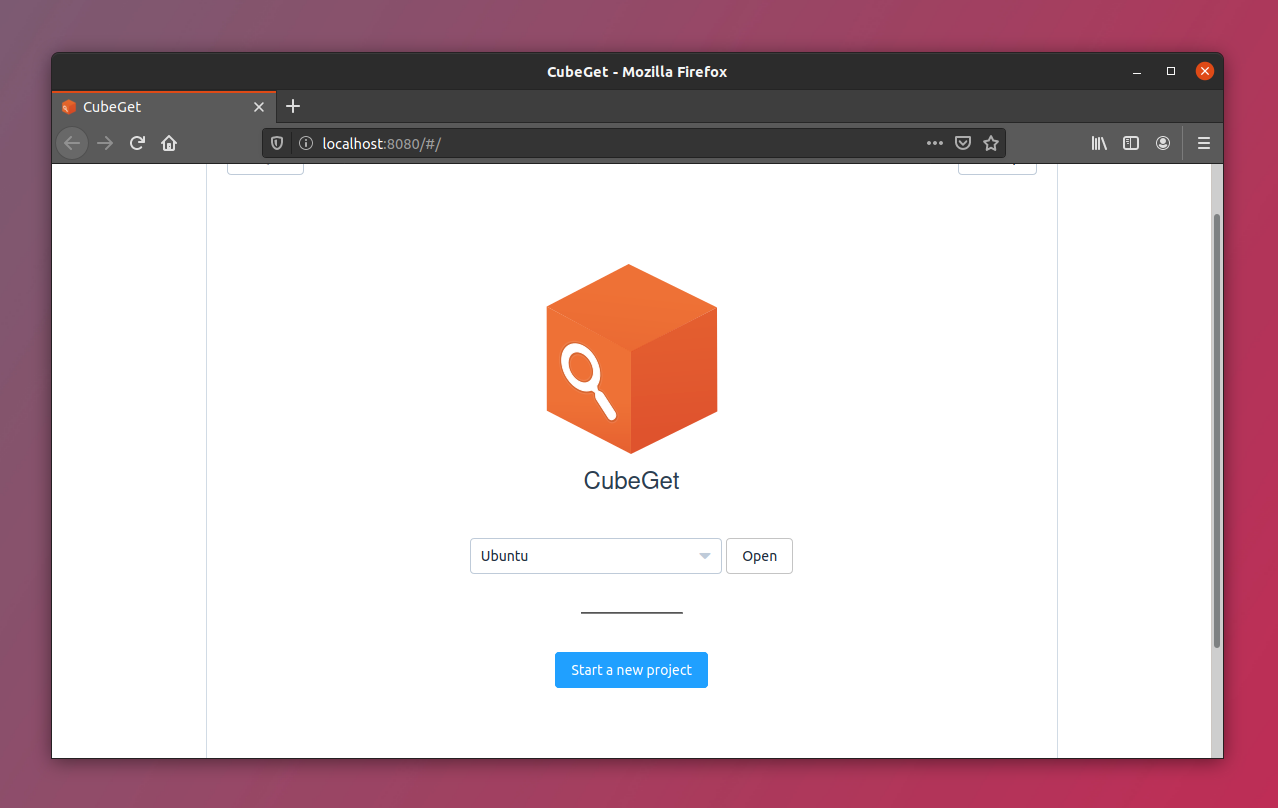Click Start a new project
The width and height of the screenshot is (1278, 808).
(631, 670)
